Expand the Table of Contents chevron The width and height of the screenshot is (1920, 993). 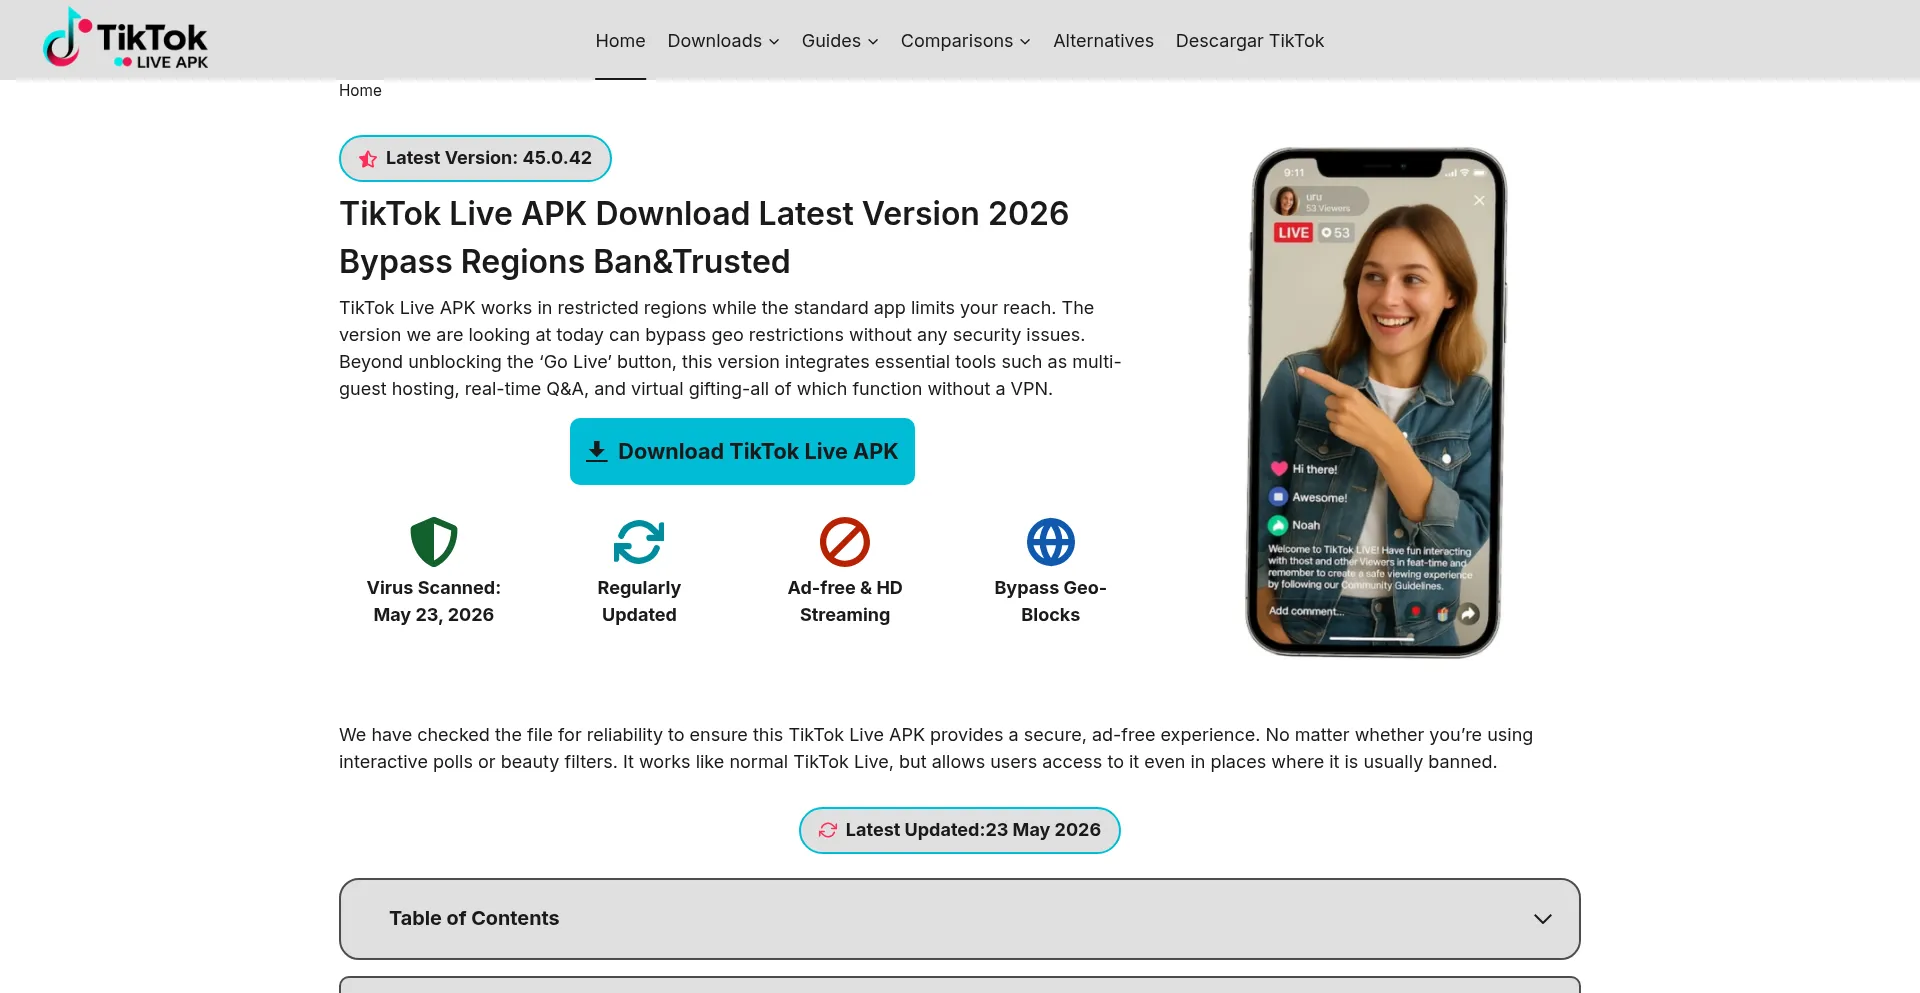pyautogui.click(x=1543, y=919)
